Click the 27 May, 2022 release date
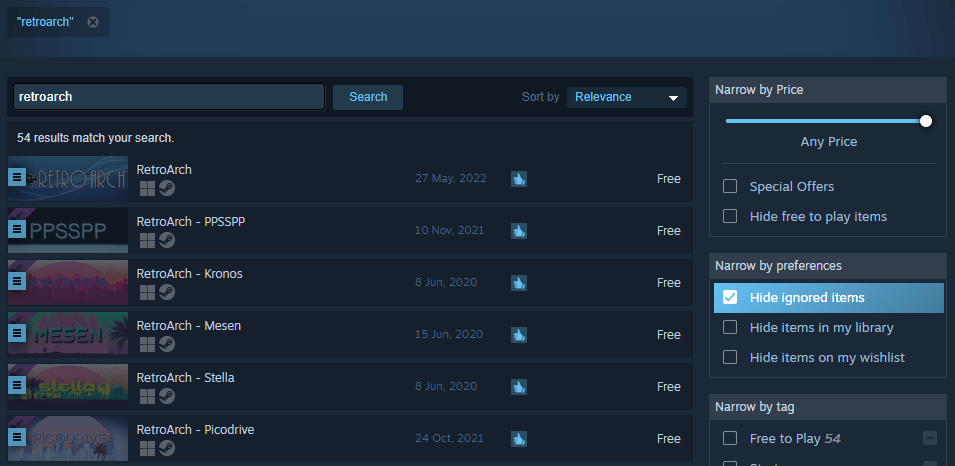This screenshot has width=955, height=466. [x=451, y=178]
